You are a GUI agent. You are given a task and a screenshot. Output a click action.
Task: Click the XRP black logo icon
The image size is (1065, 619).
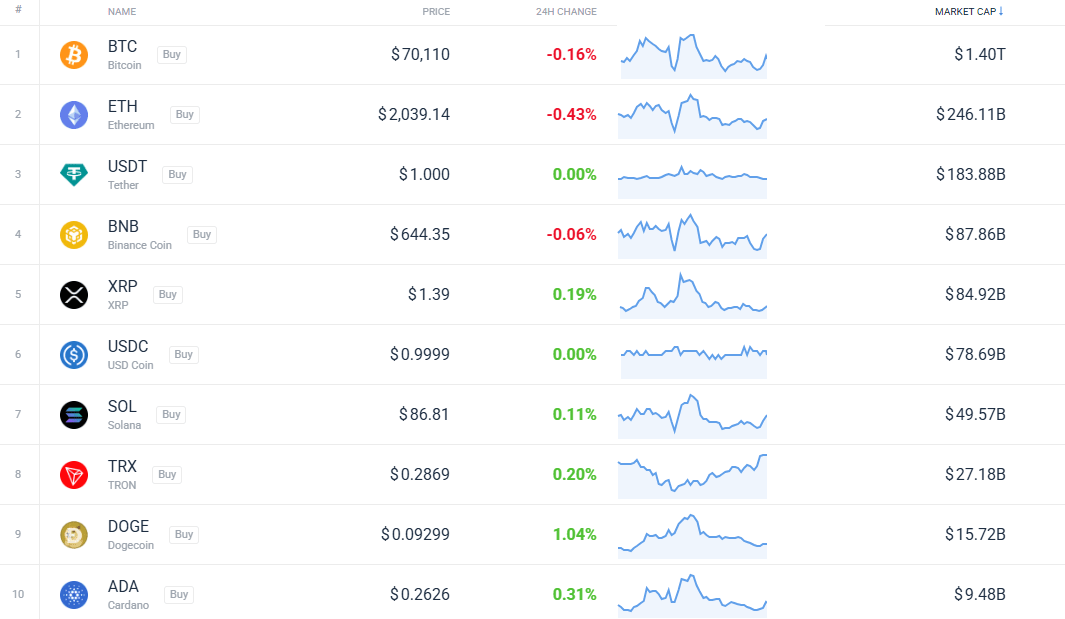[74, 295]
